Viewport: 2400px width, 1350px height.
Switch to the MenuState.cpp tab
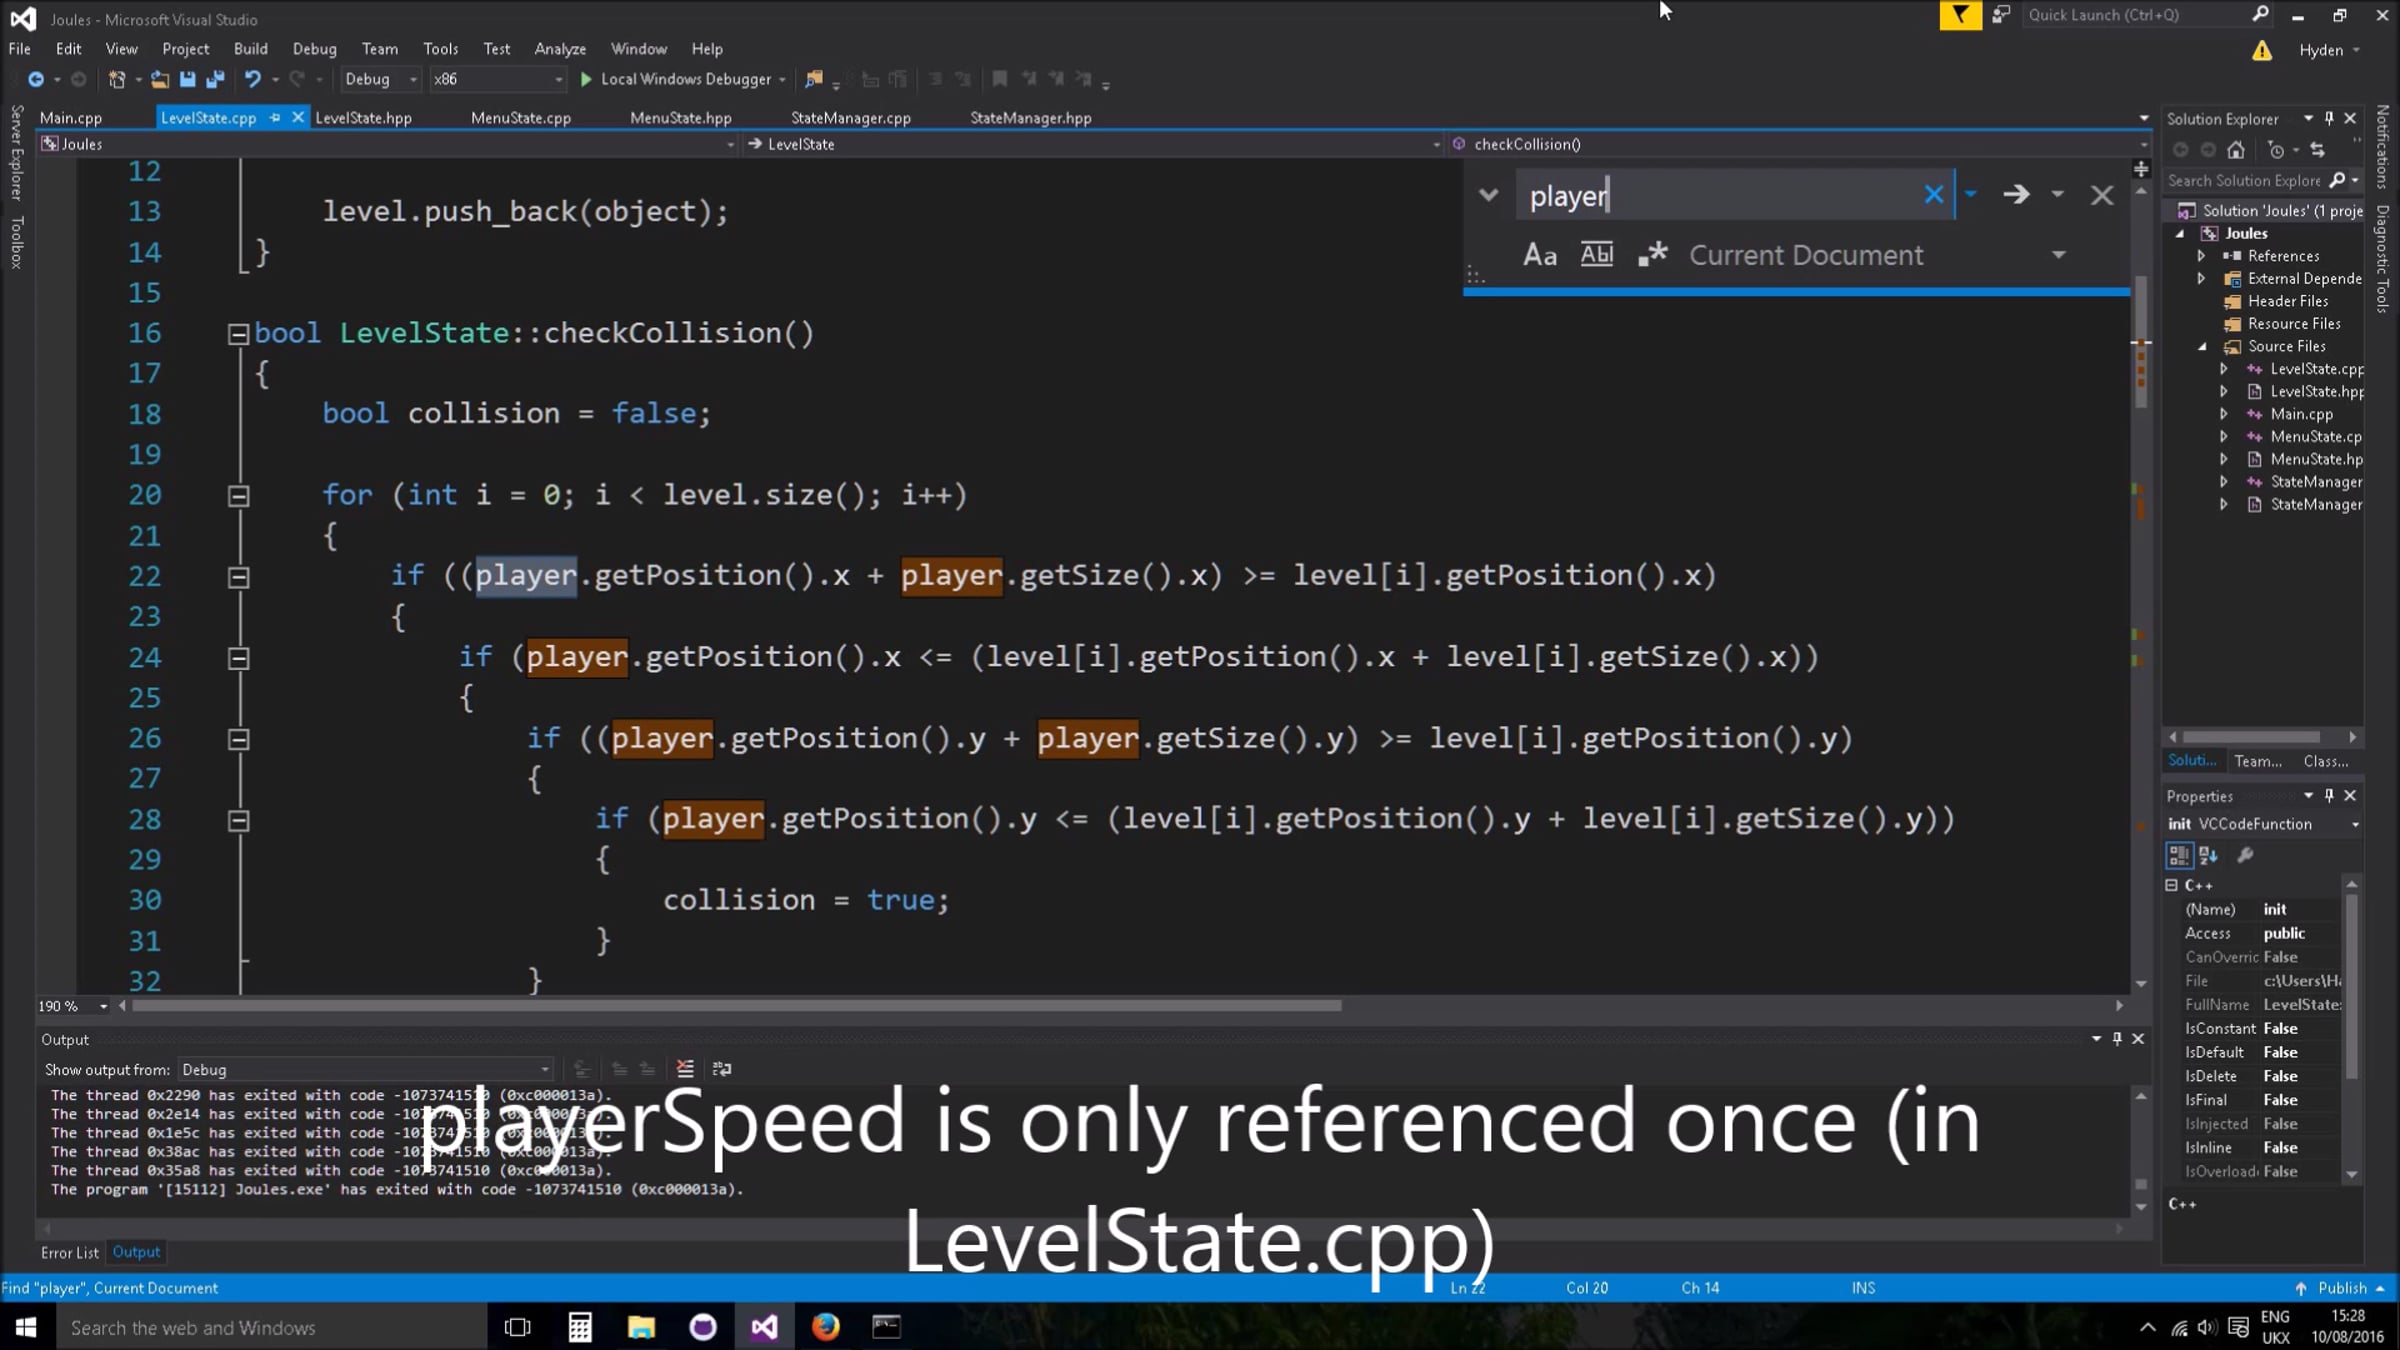tap(521, 118)
